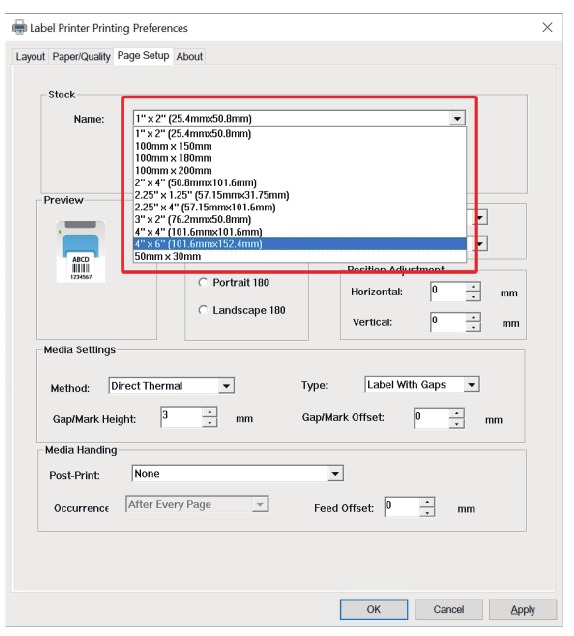Image resolution: width=574 pixels, height=636 pixels.
Task: Click the printer icon in the title bar
Action: click(x=19, y=27)
